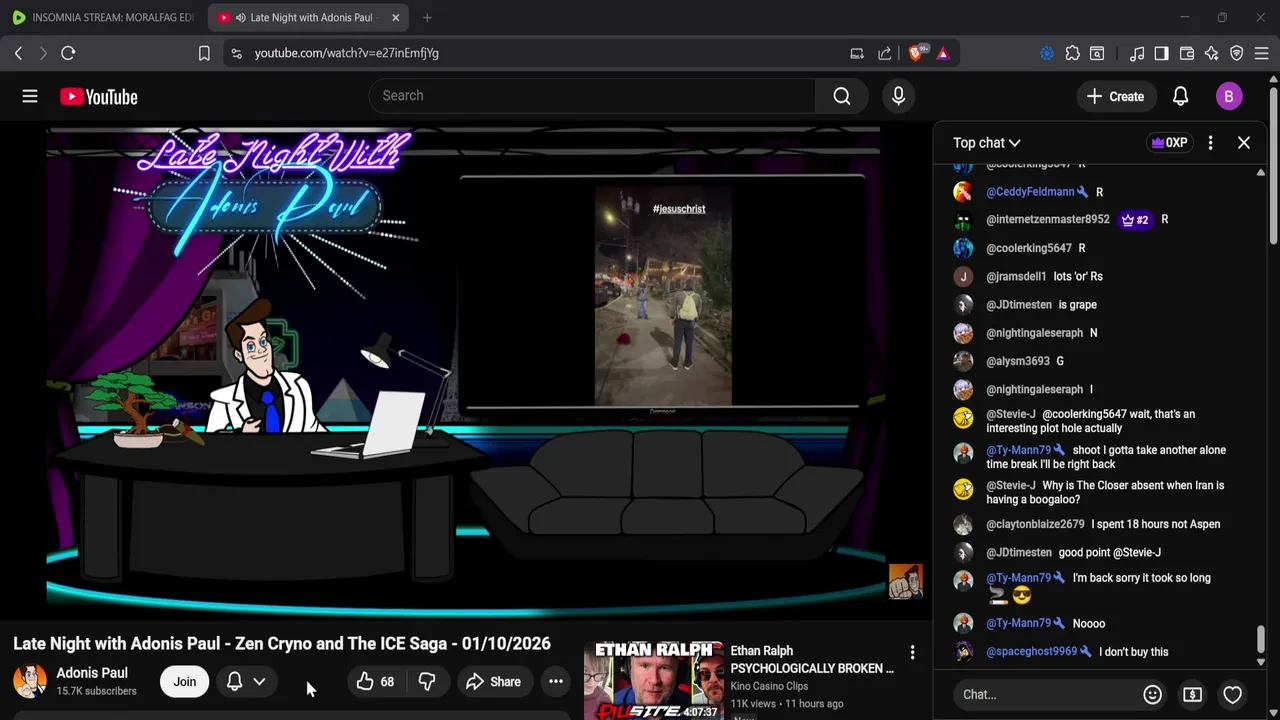Open Brave Leo AI sparkle icon

tap(1212, 53)
